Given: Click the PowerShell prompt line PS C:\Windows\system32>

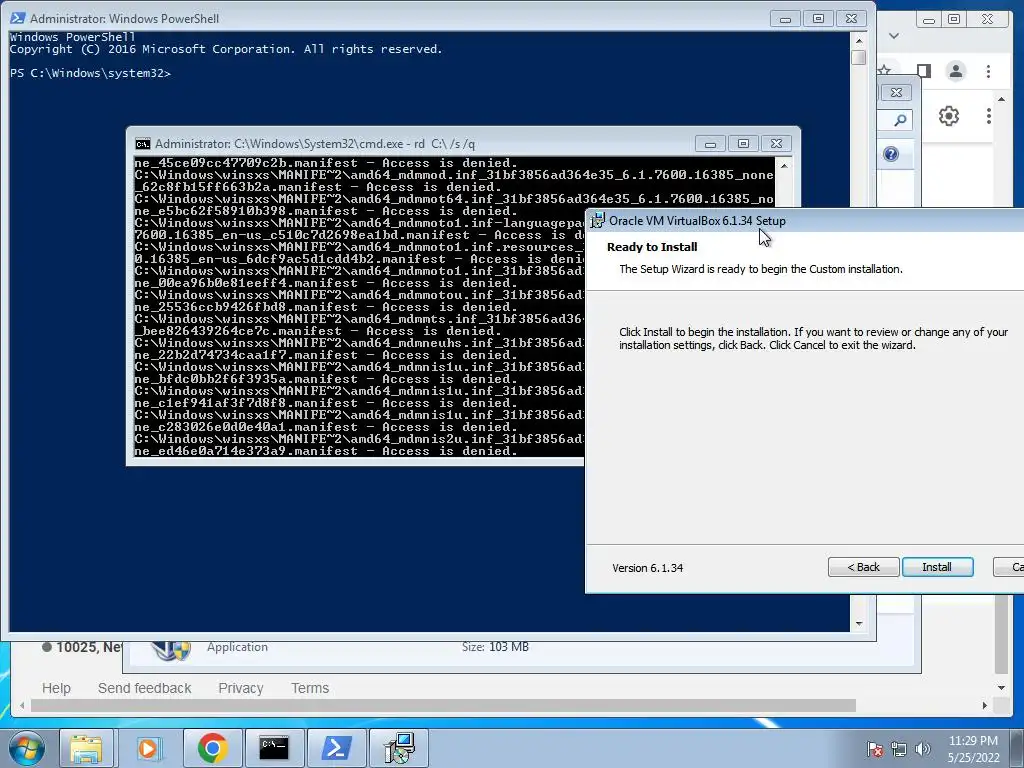Looking at the screenshot, I should point(90,73).
